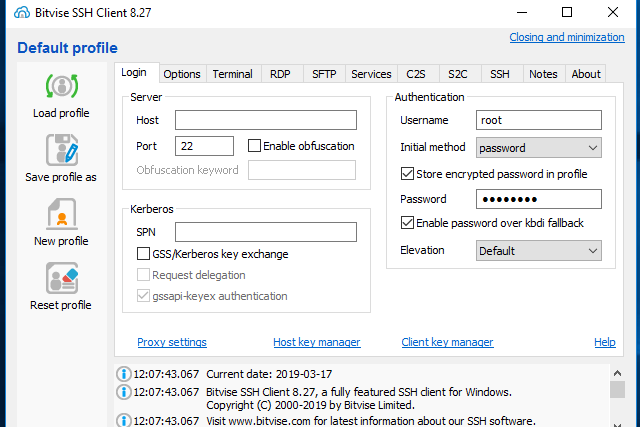Open the About tab
This screenshot has height=427, width=640.
[586, 74]
